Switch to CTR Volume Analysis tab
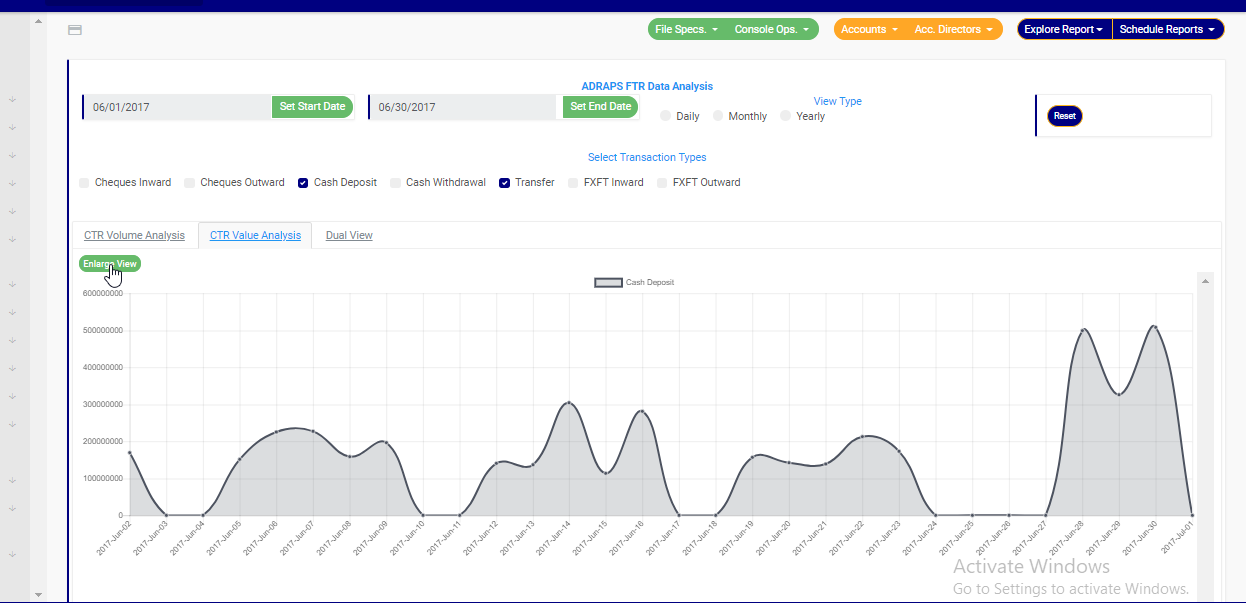Screen dimensions: 1246x603 [134, 235]
